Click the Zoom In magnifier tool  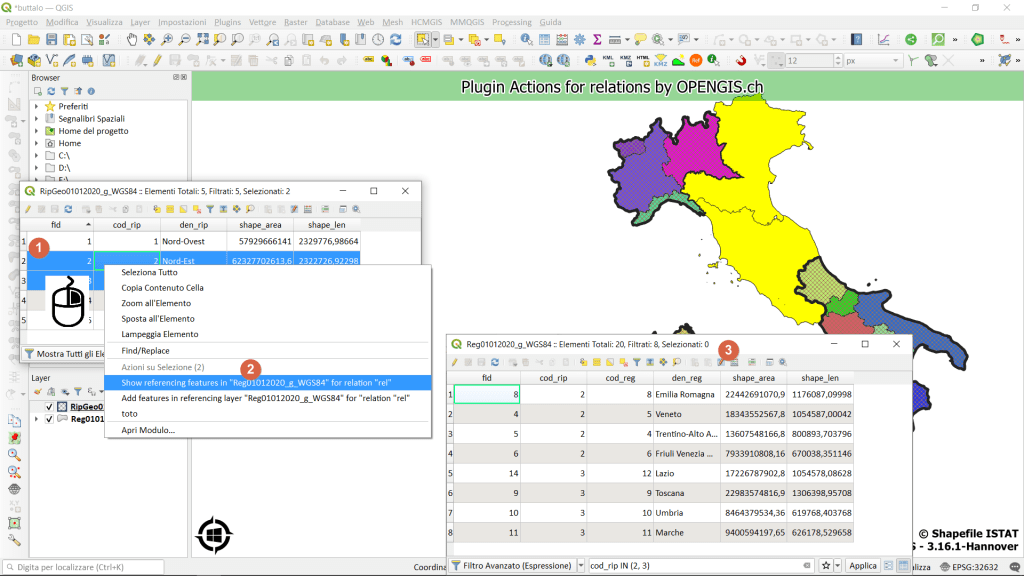tap(167, 40)
